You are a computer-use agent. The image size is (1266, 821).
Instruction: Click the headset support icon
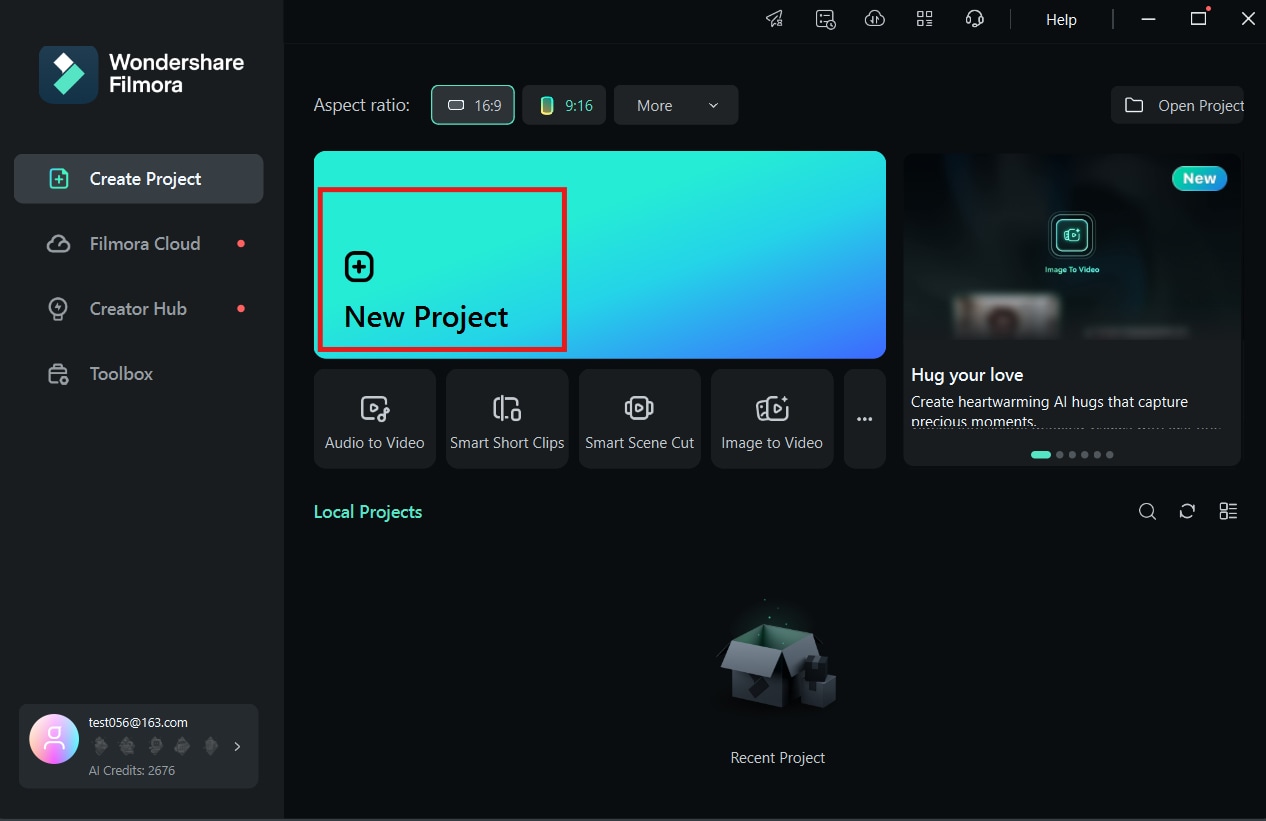point(975,19)
